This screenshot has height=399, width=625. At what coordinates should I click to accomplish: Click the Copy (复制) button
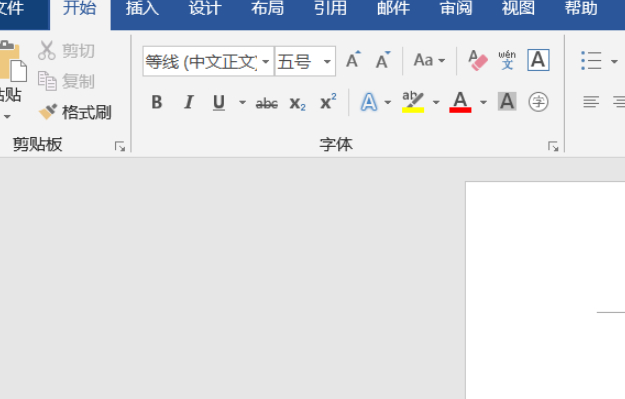click(66, 81)
